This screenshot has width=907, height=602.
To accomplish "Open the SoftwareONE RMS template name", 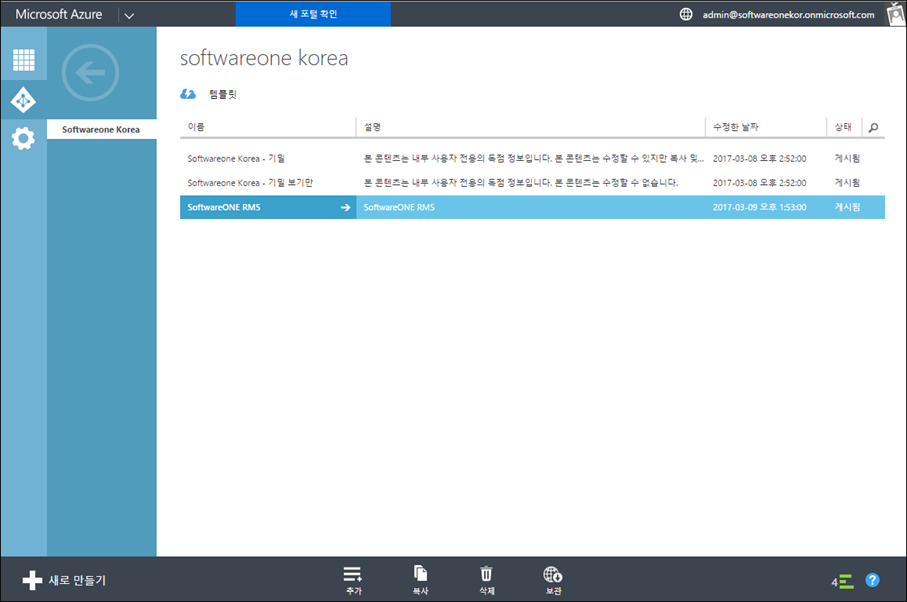I will pyautogui.click(x=224, y=207).
